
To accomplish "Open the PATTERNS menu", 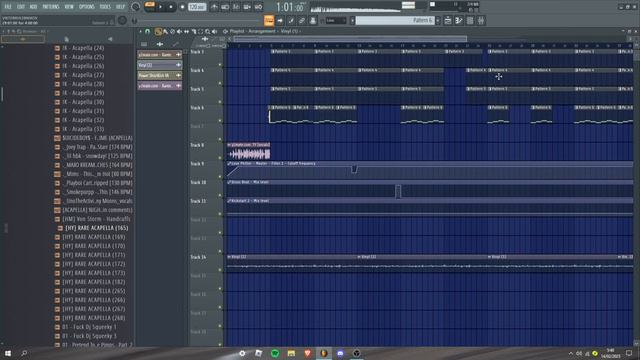I will [51, 7].
